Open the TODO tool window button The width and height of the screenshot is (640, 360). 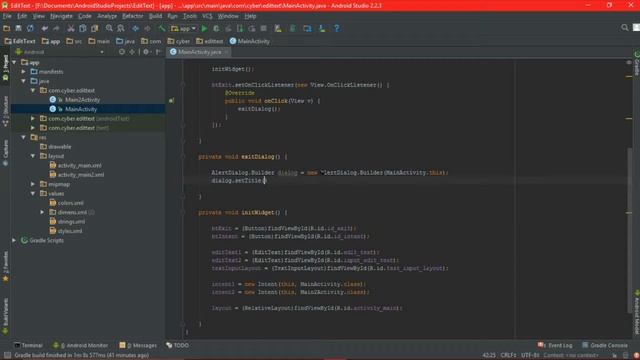click(x=178, y=345)
